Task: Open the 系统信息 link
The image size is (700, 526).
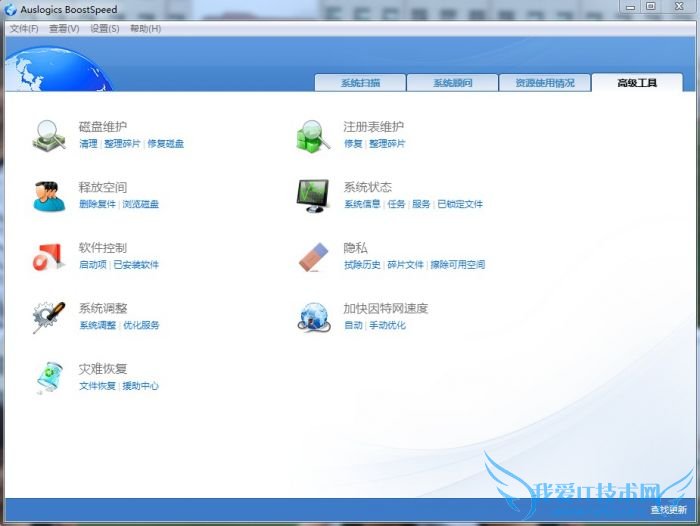Action: 362,204
